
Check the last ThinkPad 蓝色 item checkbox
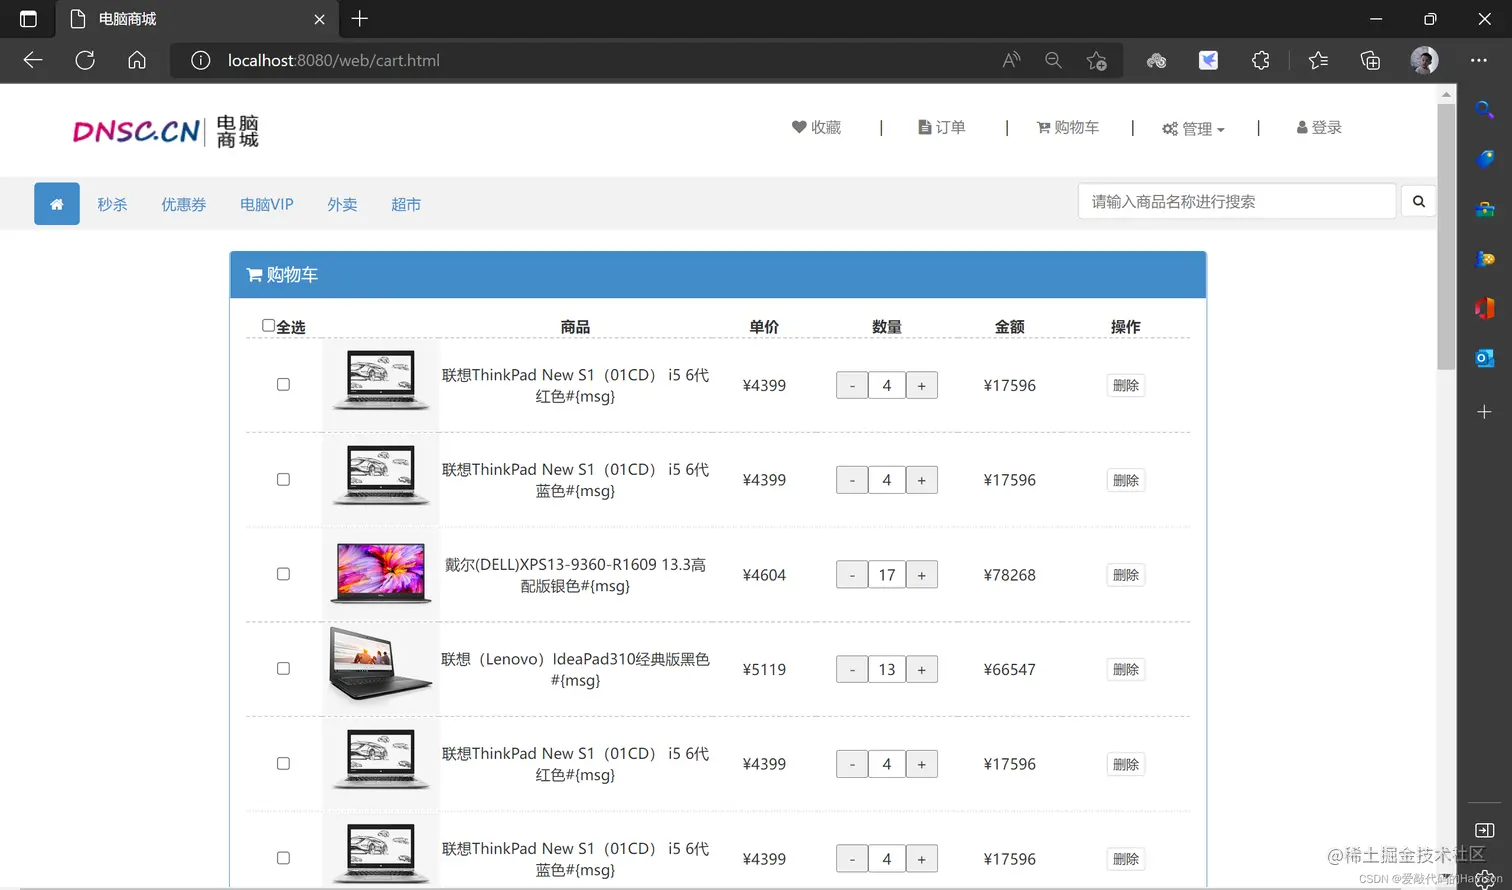point(283,858)
